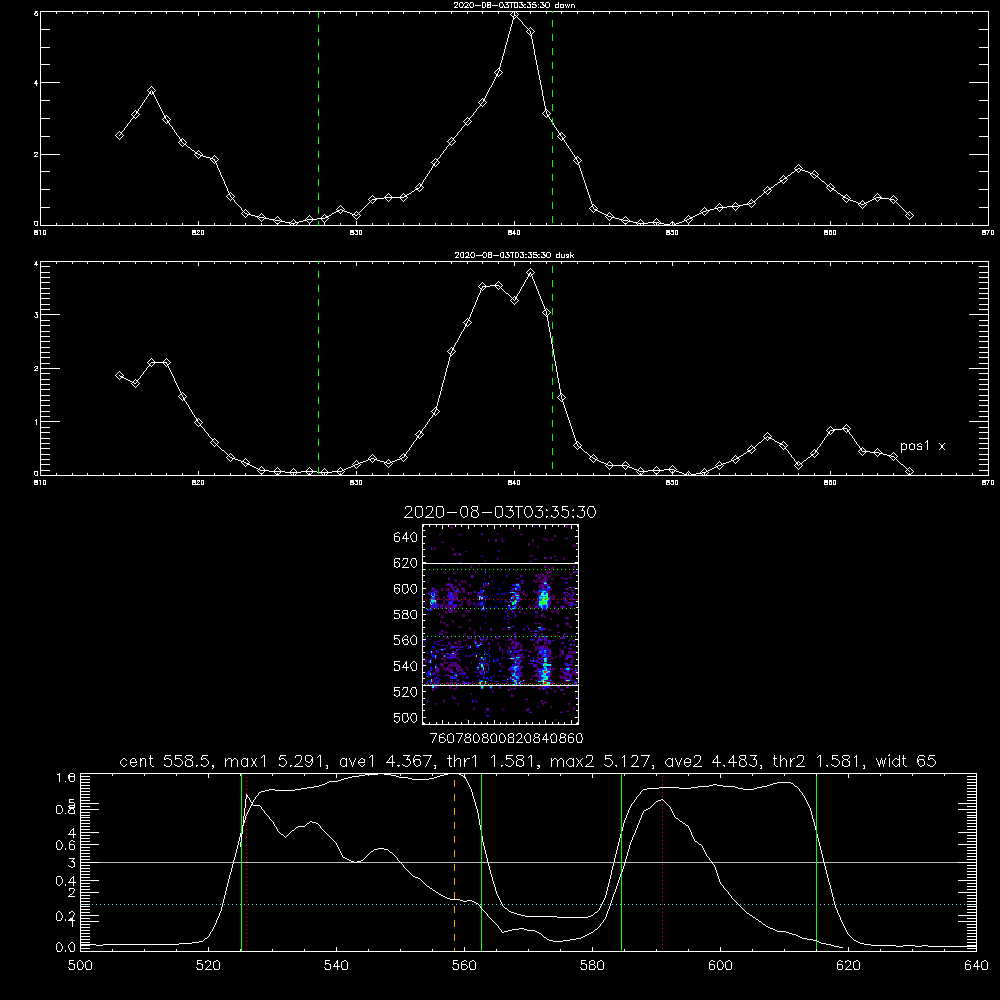Click the orange dashed center line at 558.5
This screenshot has height=1000, width=1000.
click(454, 861)
